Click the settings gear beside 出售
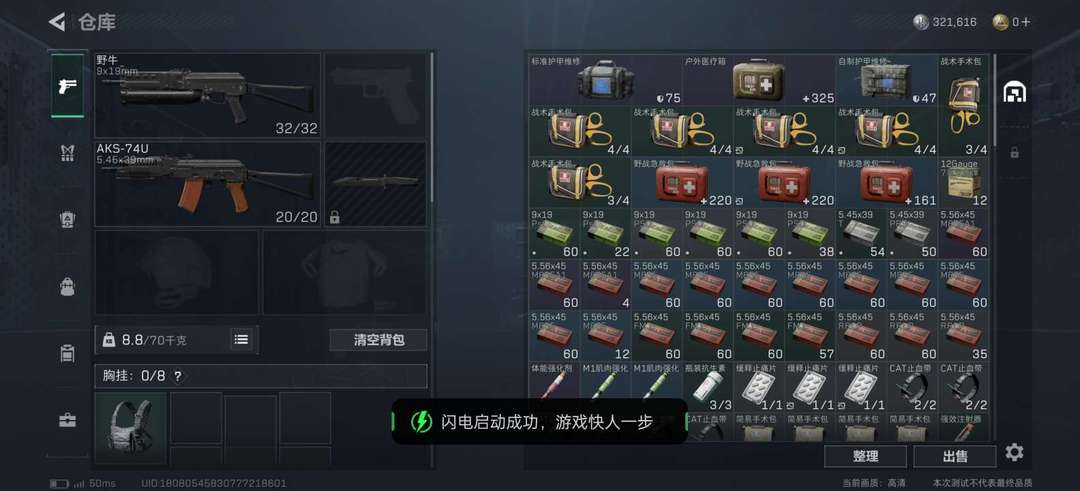The image size is (1080, 491). click(x=1014, y=452)
